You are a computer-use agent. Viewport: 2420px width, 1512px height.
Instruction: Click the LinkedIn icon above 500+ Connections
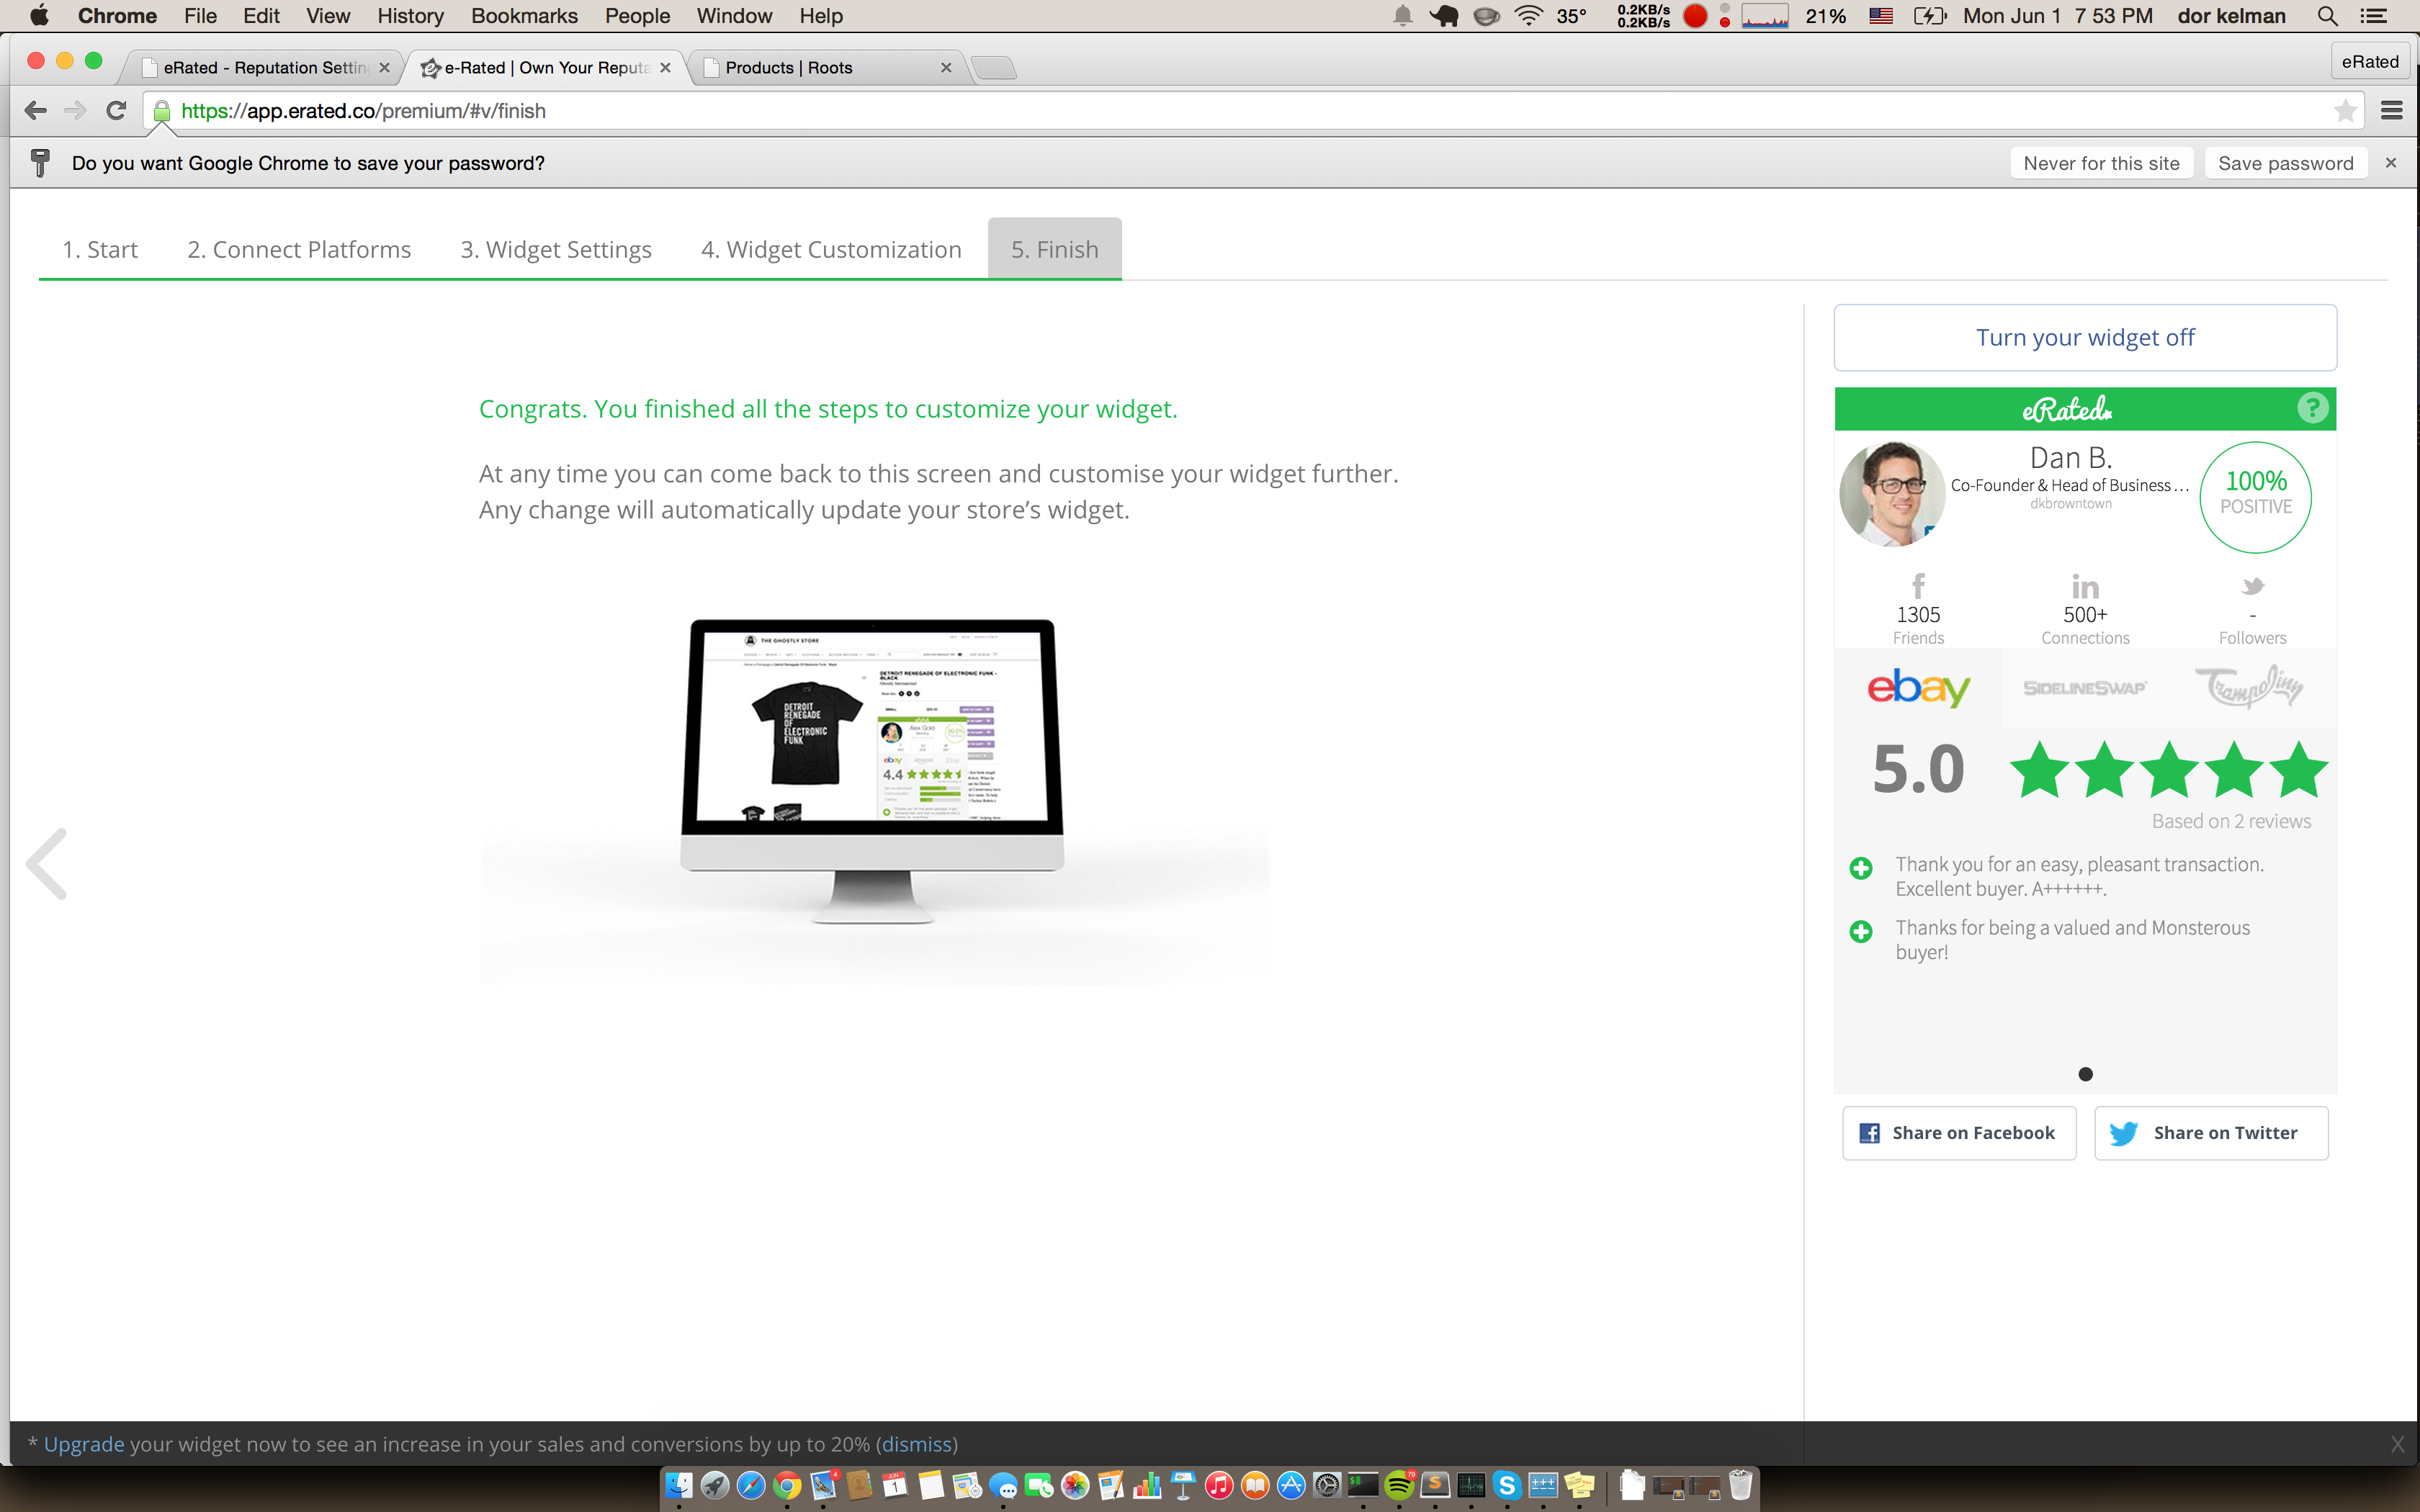coord(2085,586)
